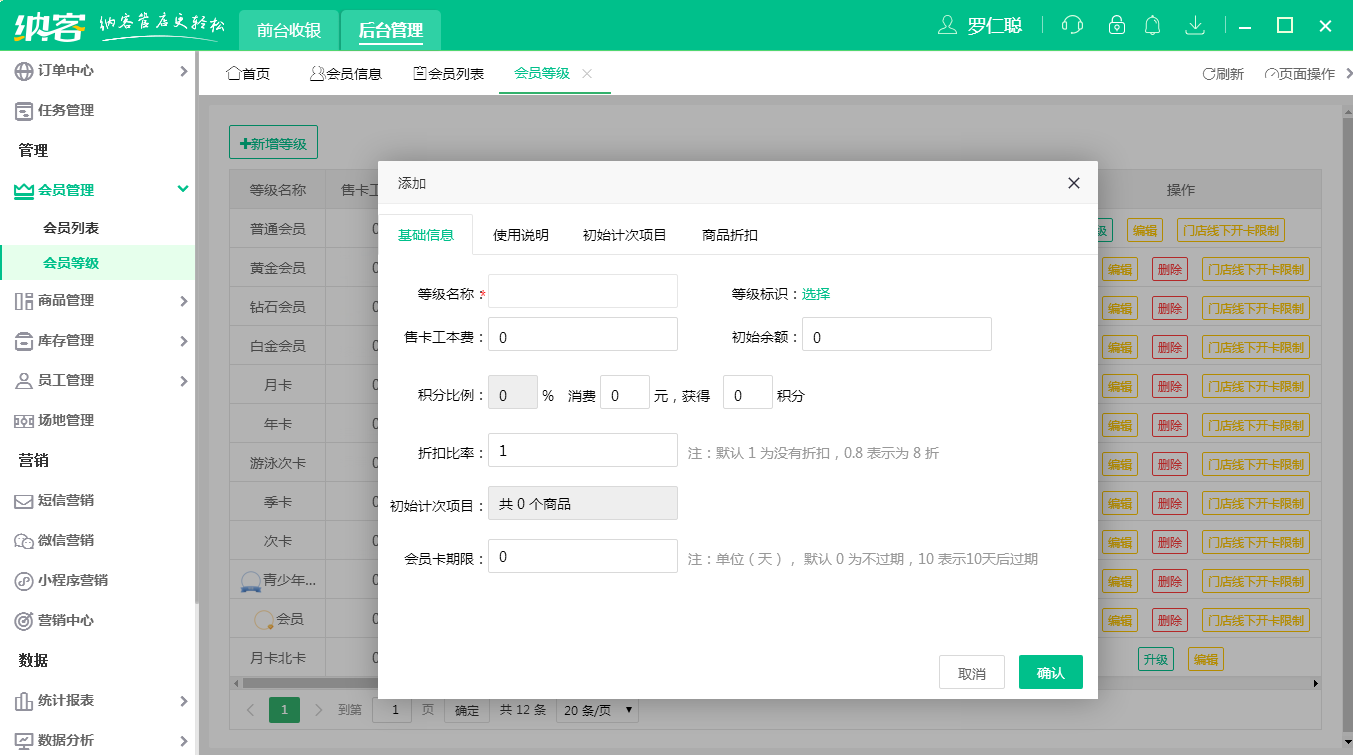
Task: Collapse the 会员管理 menu chevron
Action: coord(183,189)
